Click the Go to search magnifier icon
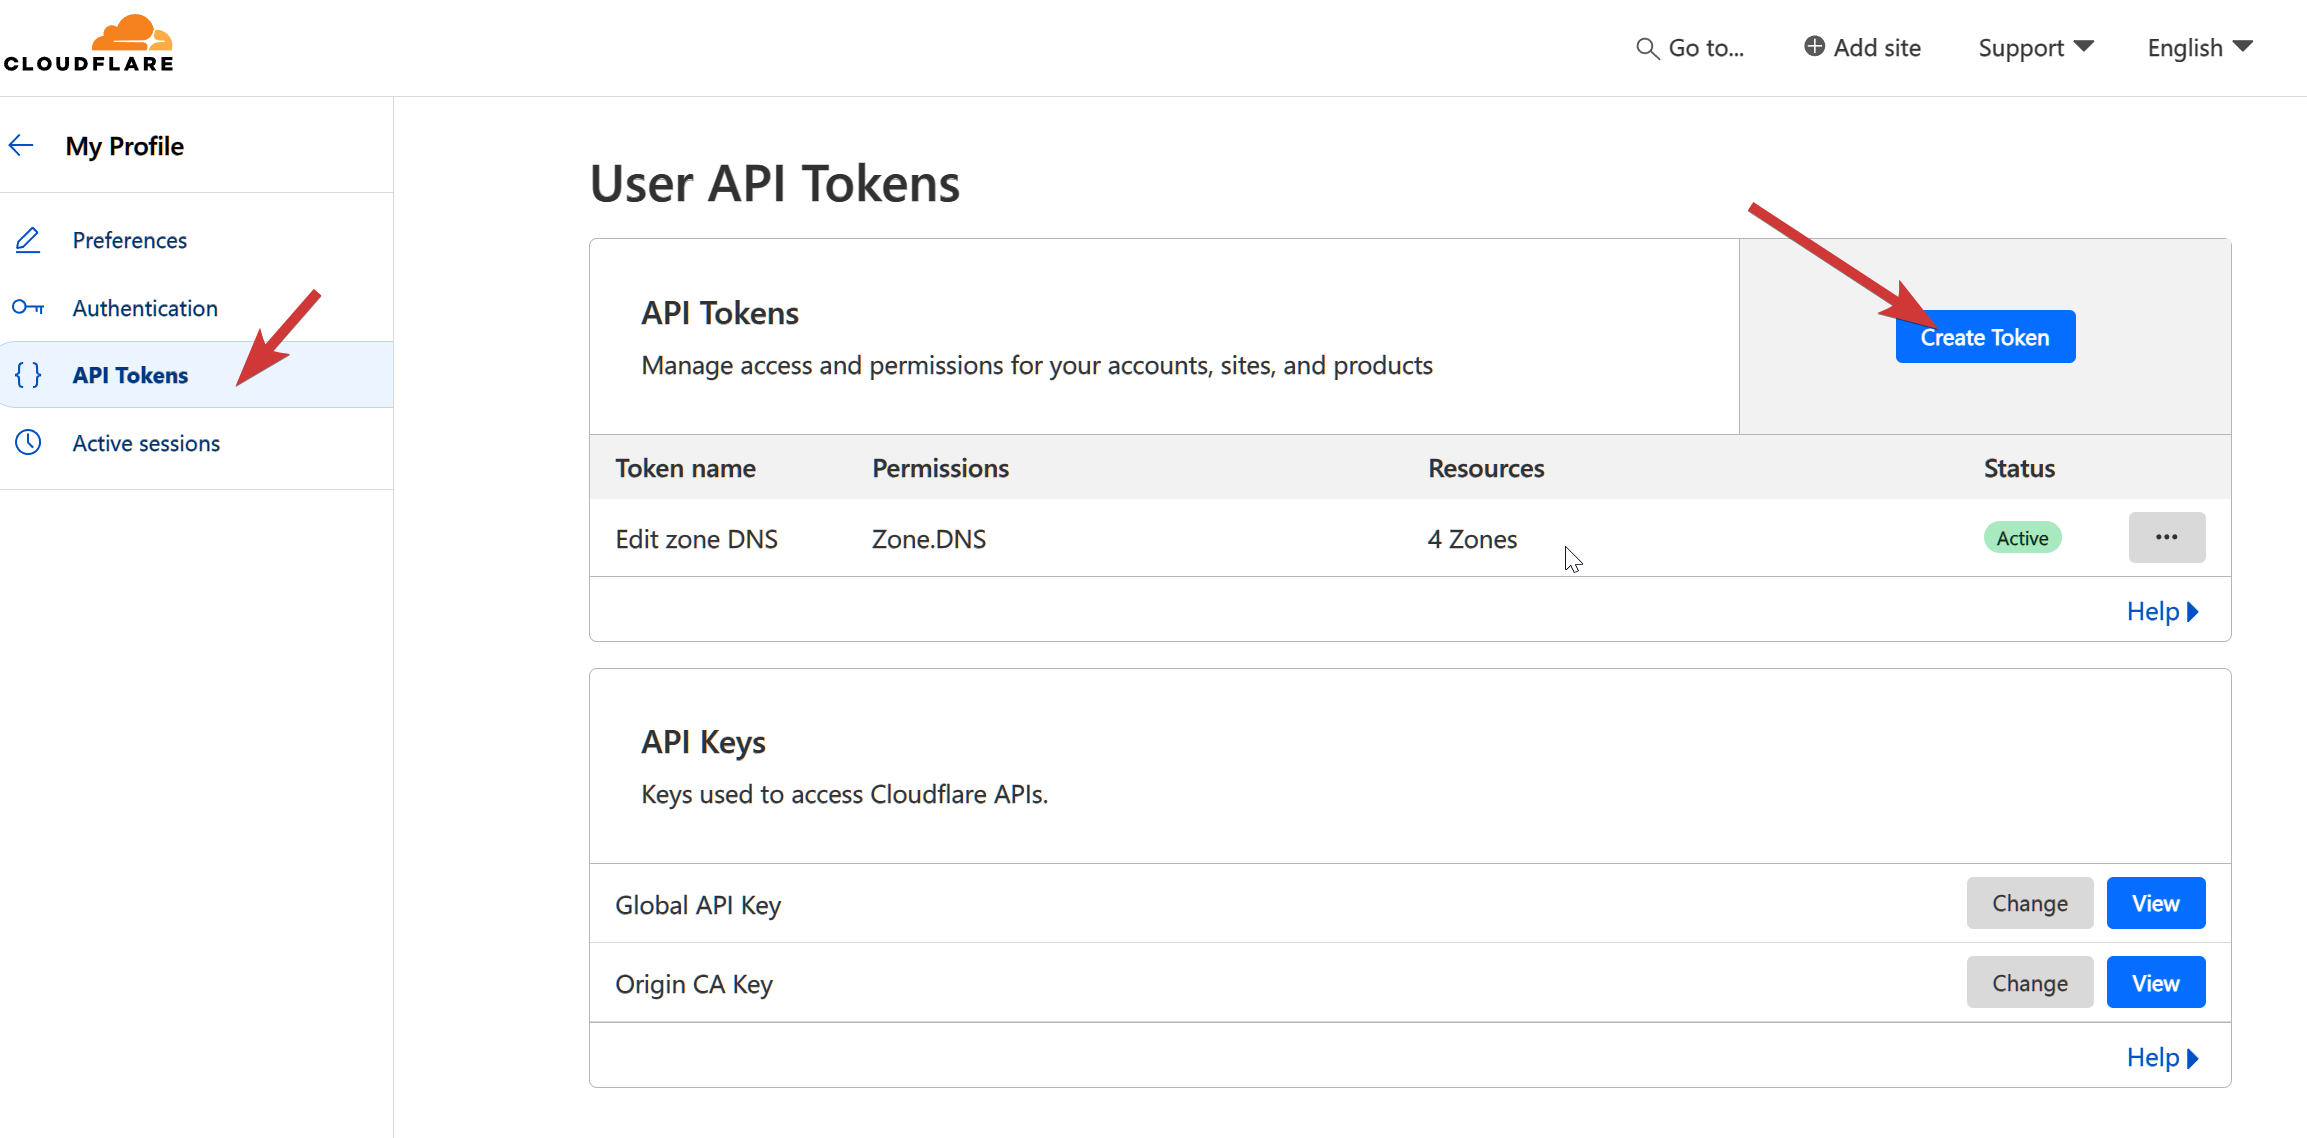 coord(1647,48)
